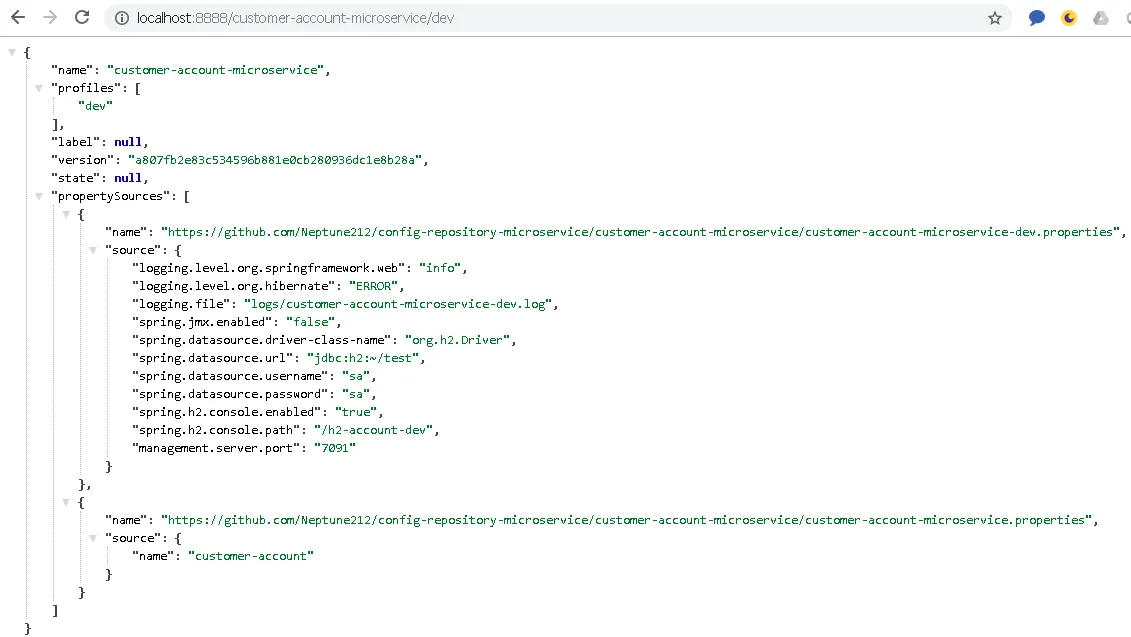Viewport: 1131px width, 637px height.
Task: Select the "propertySources" key
Action: pos(110,196)
